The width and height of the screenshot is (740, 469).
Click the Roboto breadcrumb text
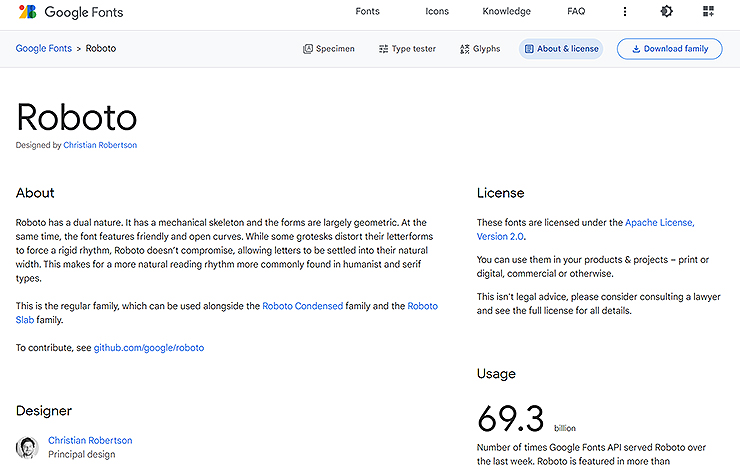[x=101, y=48]
